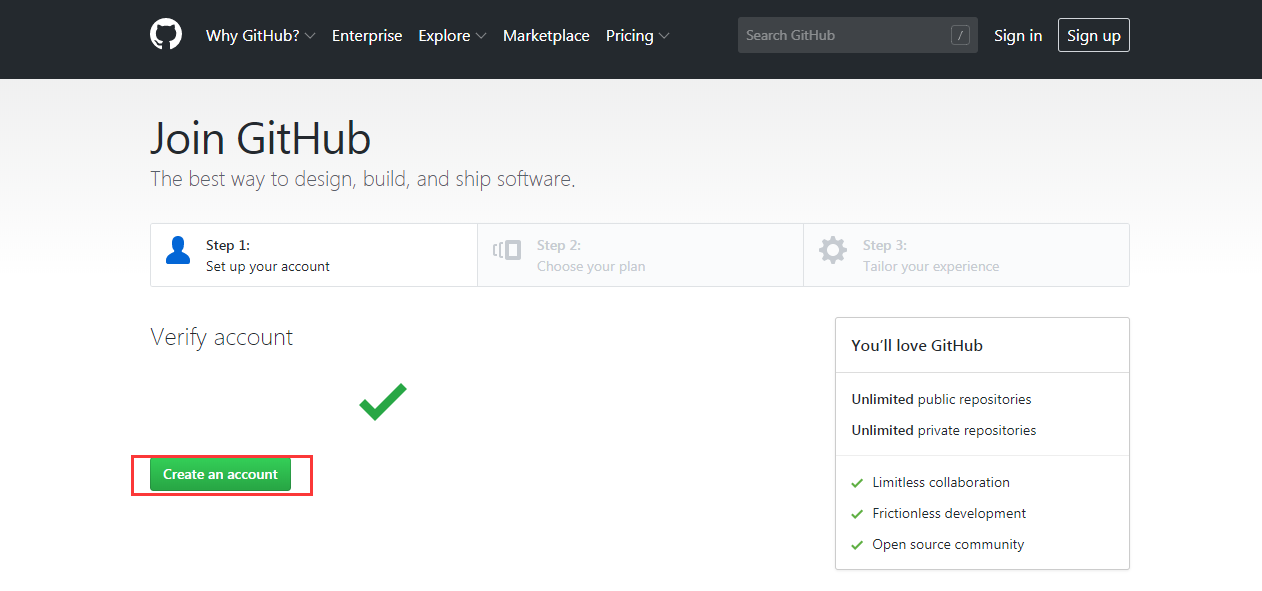Focus the Search GitHub input field
Image resolution: width=1262 pixels, height=591 pixels.
(845, 36)
